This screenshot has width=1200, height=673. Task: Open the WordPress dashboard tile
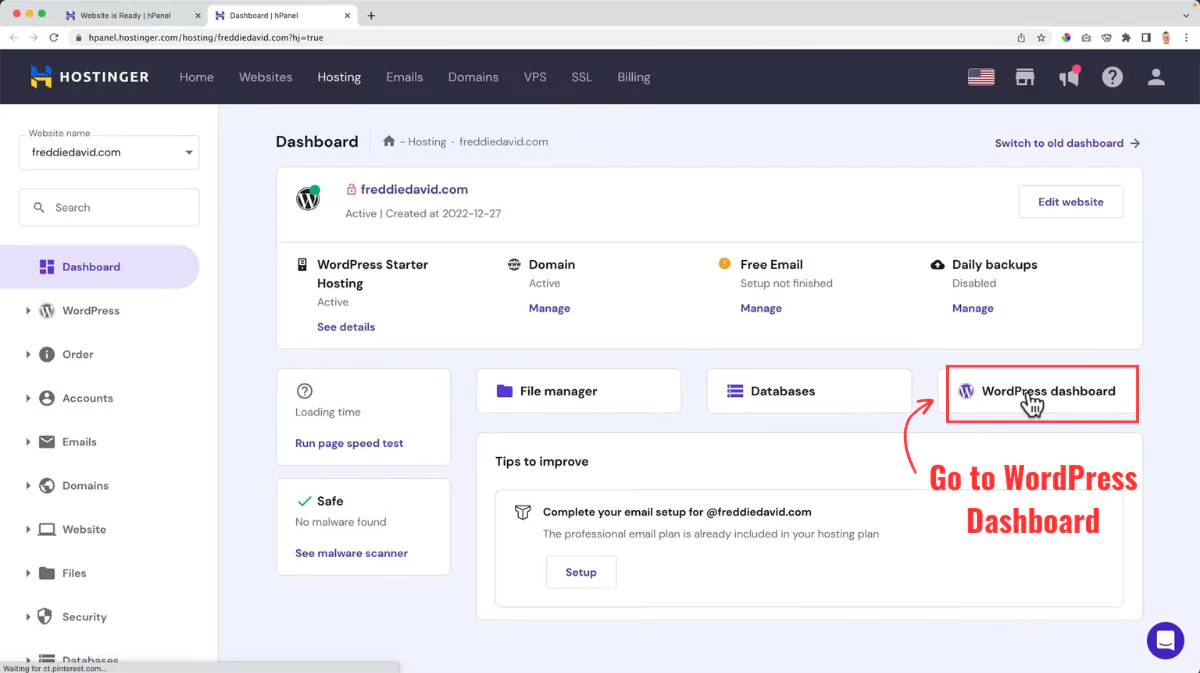coord(1042,392)
